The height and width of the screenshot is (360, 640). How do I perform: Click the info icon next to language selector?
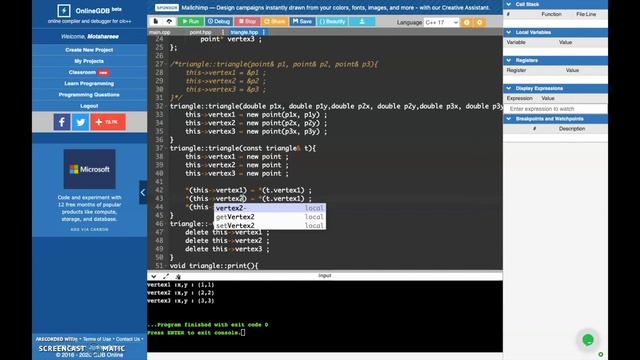[467, 22]
